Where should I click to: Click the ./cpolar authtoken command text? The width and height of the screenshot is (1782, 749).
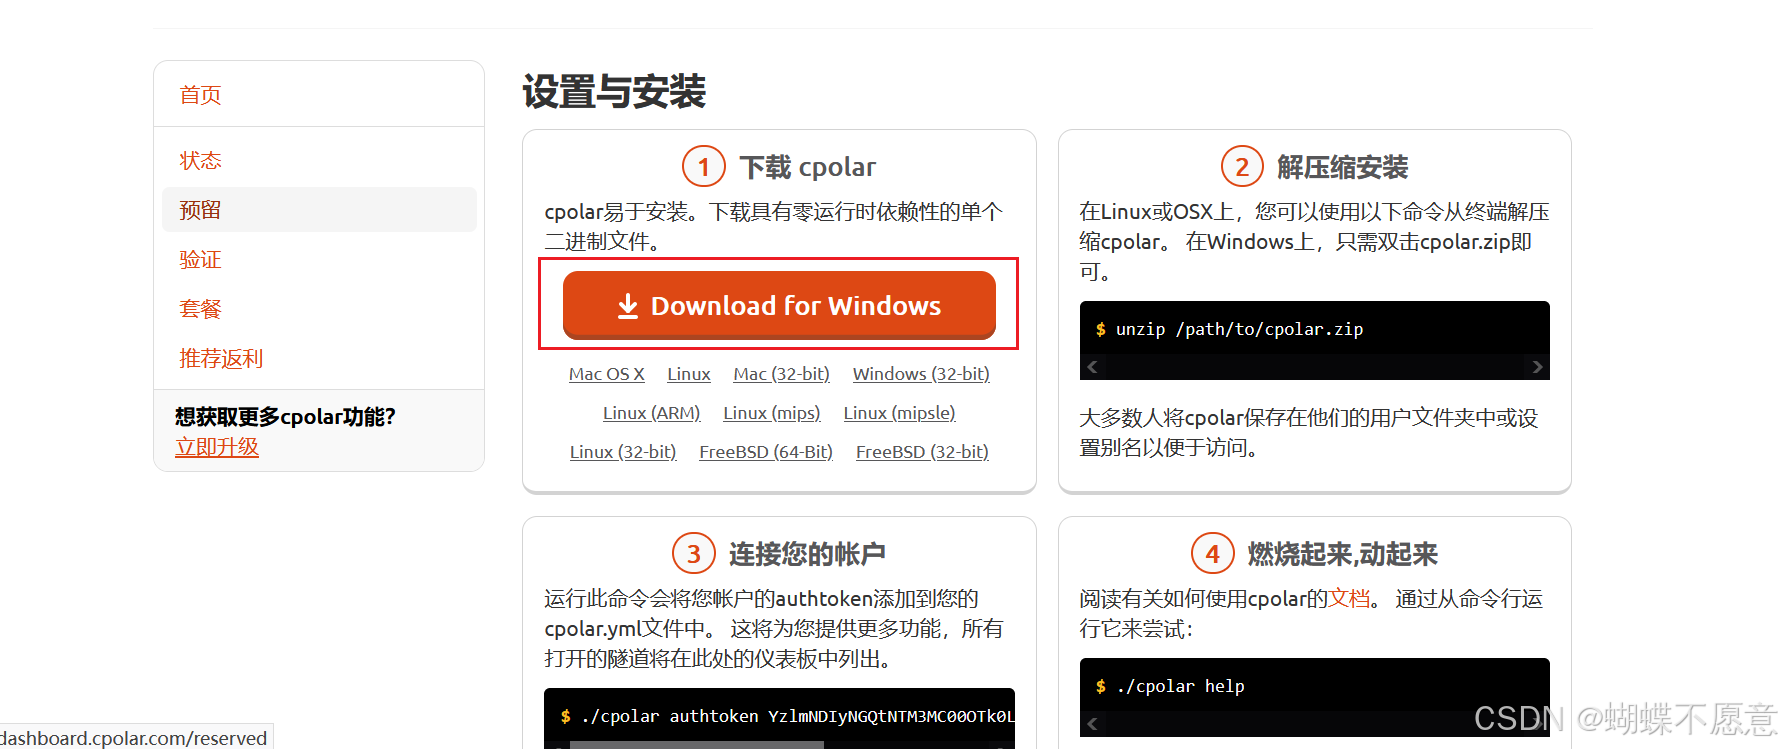coord(797,716)
